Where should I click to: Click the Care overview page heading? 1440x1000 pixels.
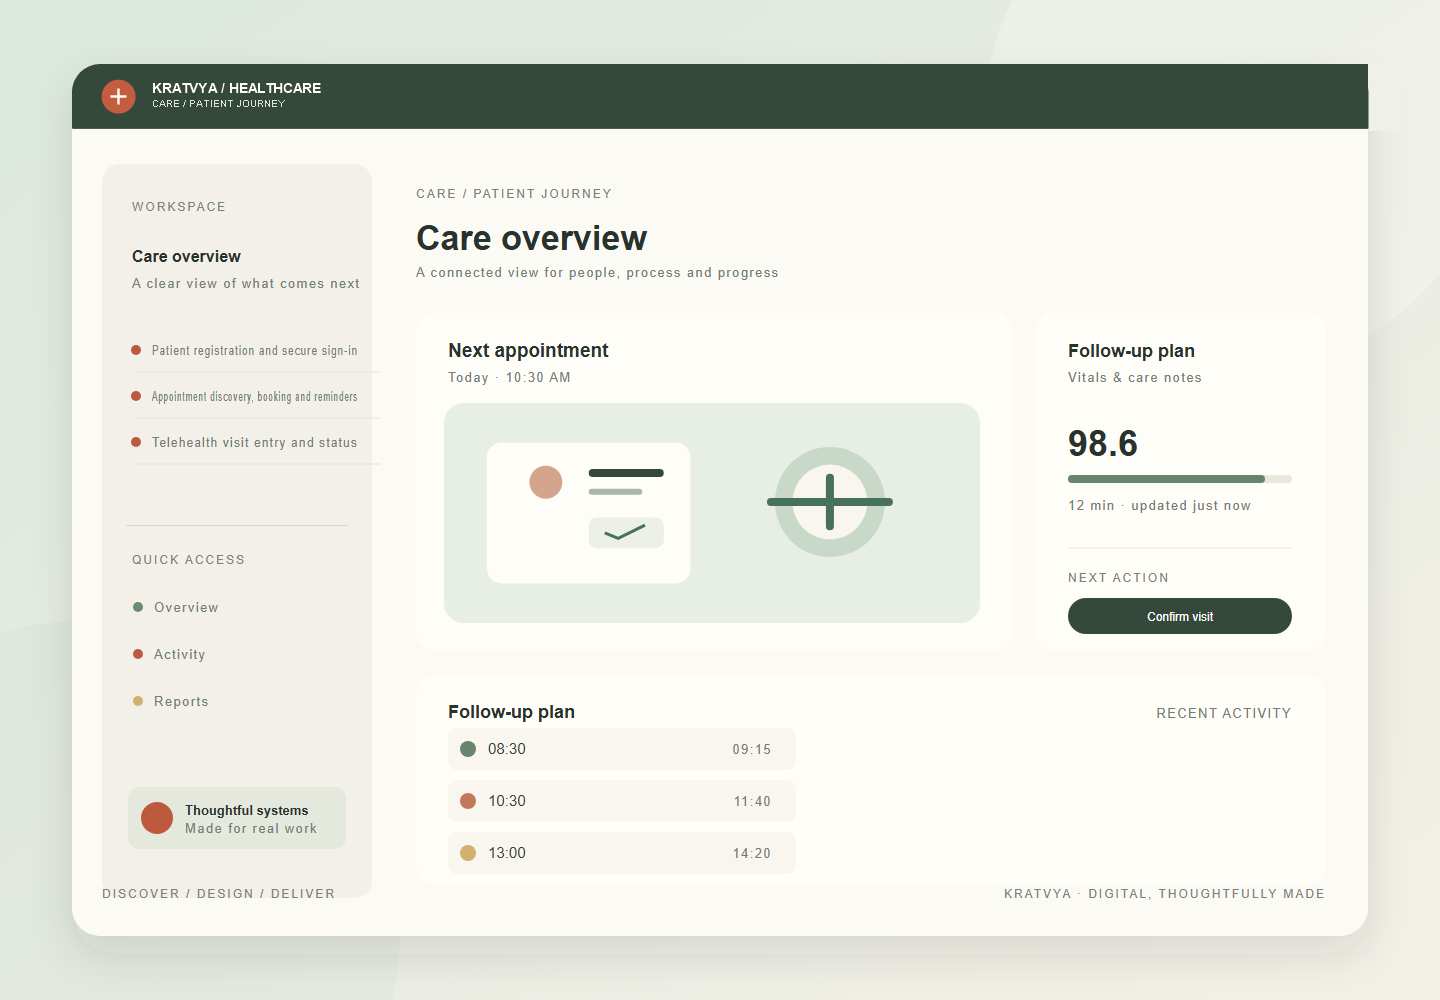tap(532, 238)
